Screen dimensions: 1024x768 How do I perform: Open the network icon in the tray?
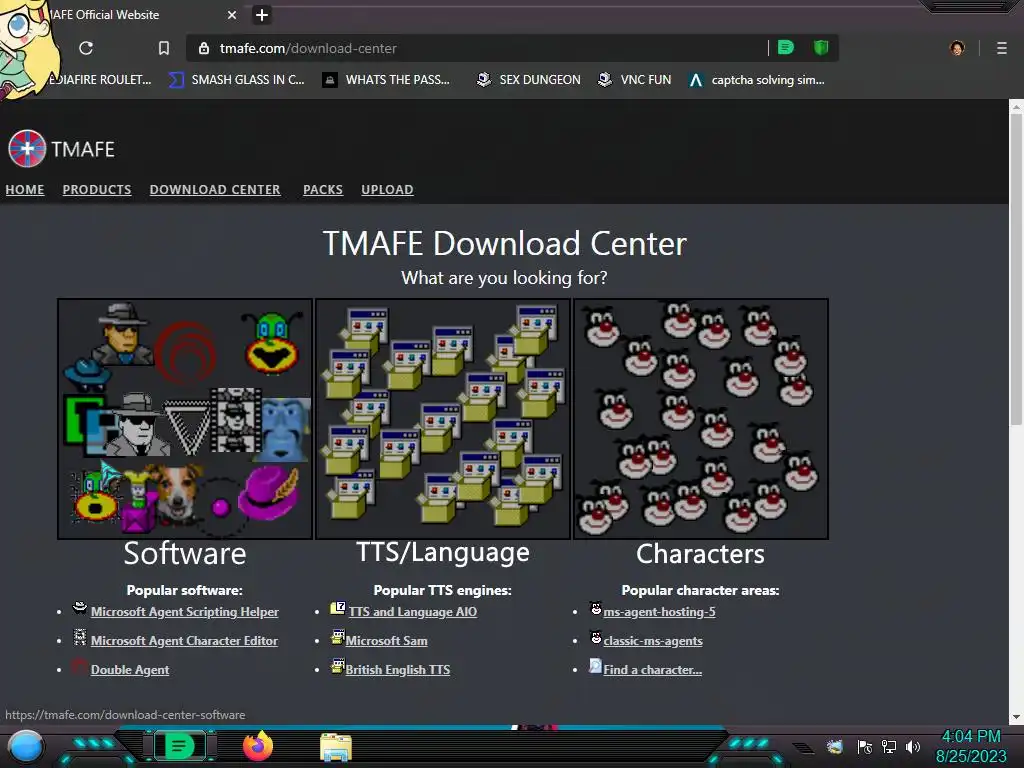(889, 747)
